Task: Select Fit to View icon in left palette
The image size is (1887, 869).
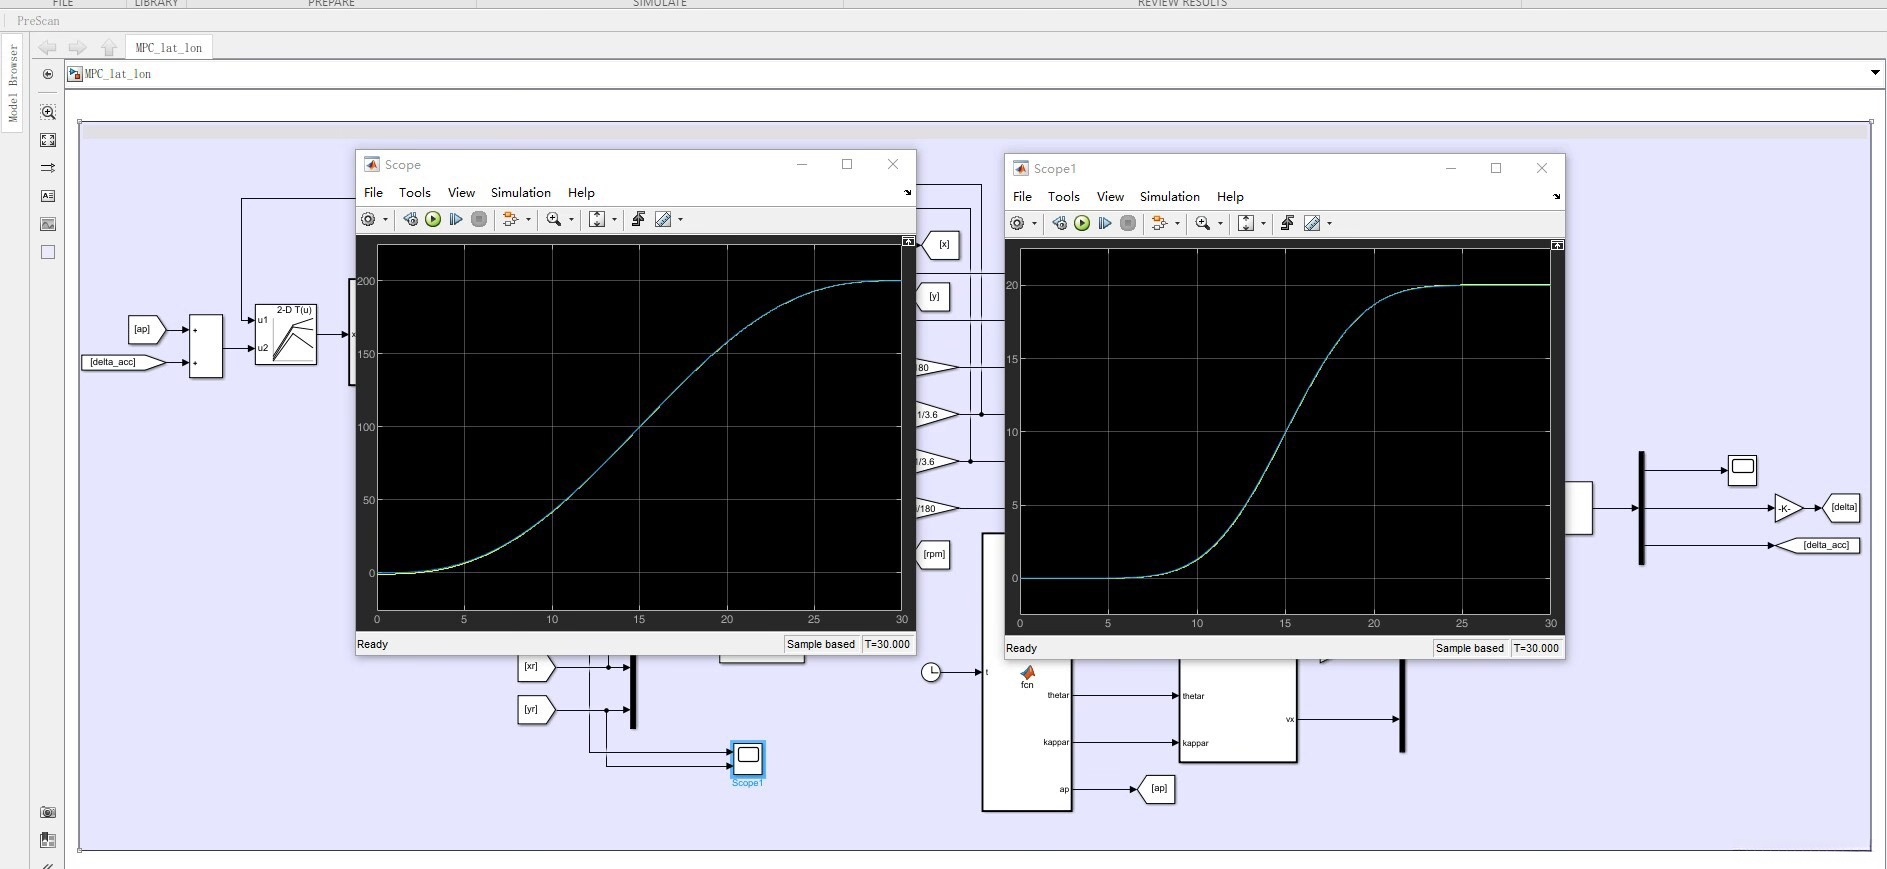Action: [48, 141]
